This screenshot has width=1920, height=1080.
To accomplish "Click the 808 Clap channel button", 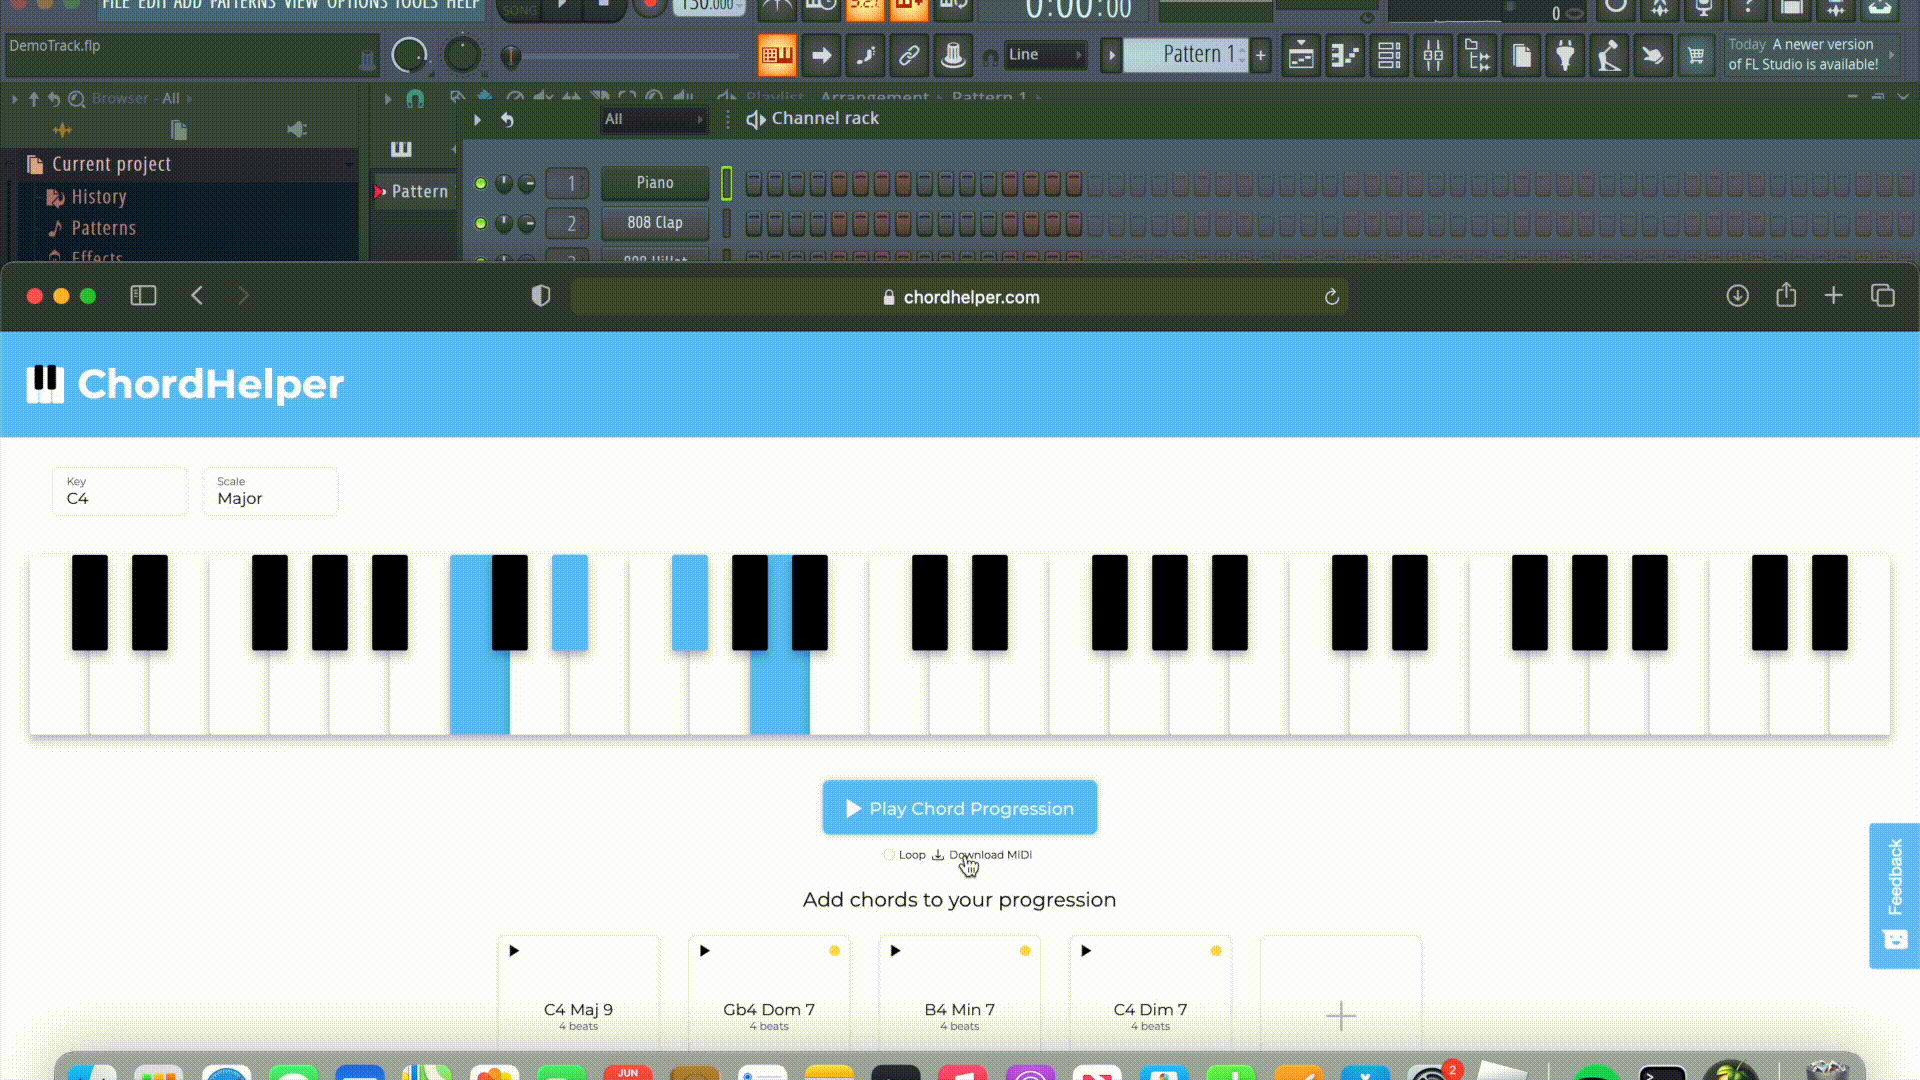I will tap(655, 223).
